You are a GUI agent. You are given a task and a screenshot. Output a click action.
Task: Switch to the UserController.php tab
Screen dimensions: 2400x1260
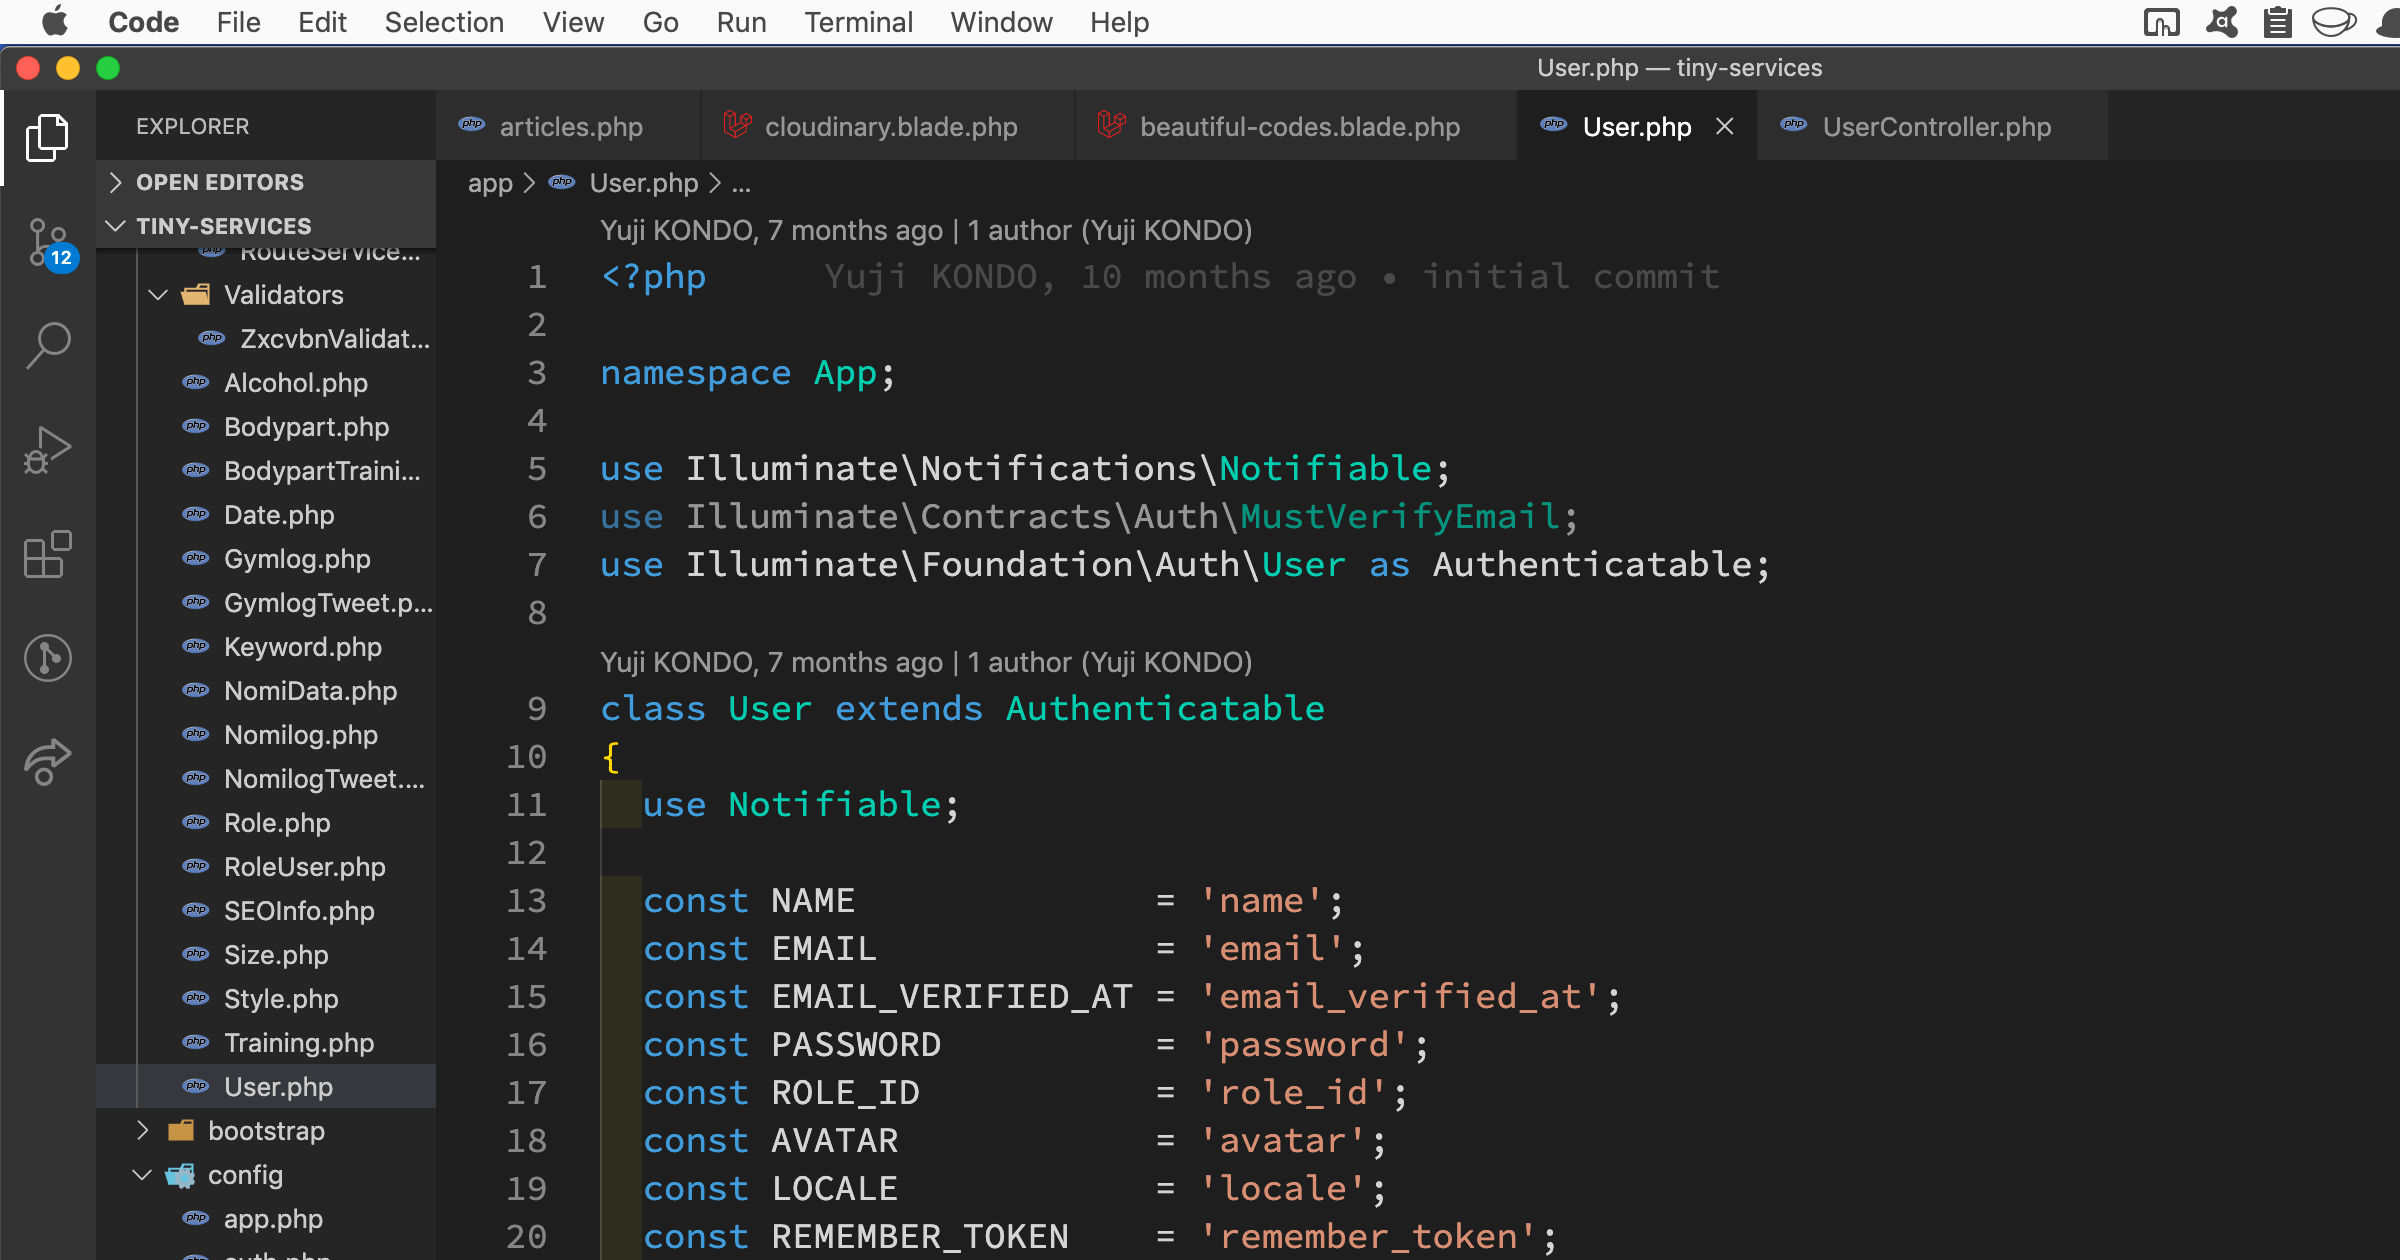[1935, 127]
